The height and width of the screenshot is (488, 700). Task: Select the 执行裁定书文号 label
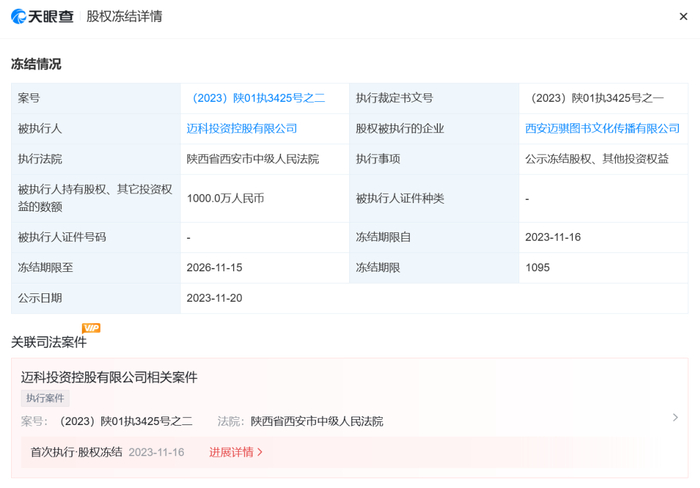(x=394, y=98)
